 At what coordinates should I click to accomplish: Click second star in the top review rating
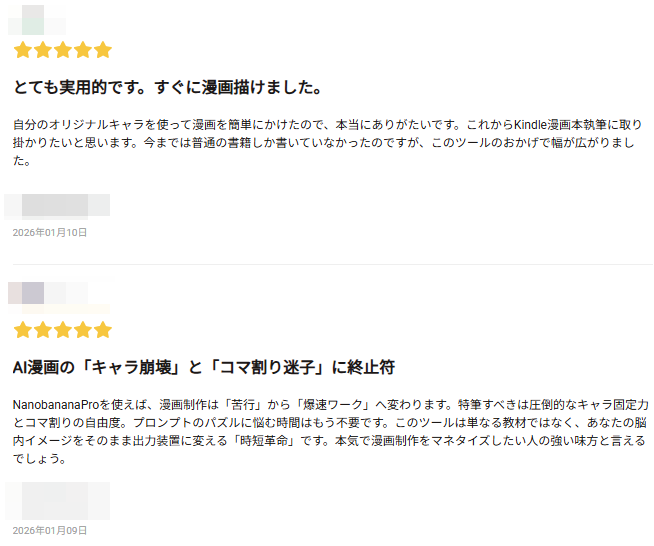42,50
